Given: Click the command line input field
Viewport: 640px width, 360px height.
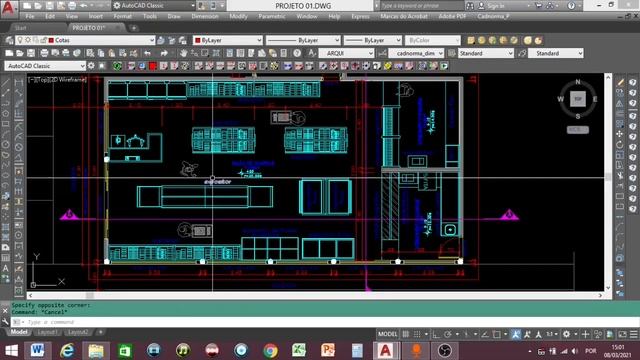Looking at the screenshot, I should [x=324, y=322].
